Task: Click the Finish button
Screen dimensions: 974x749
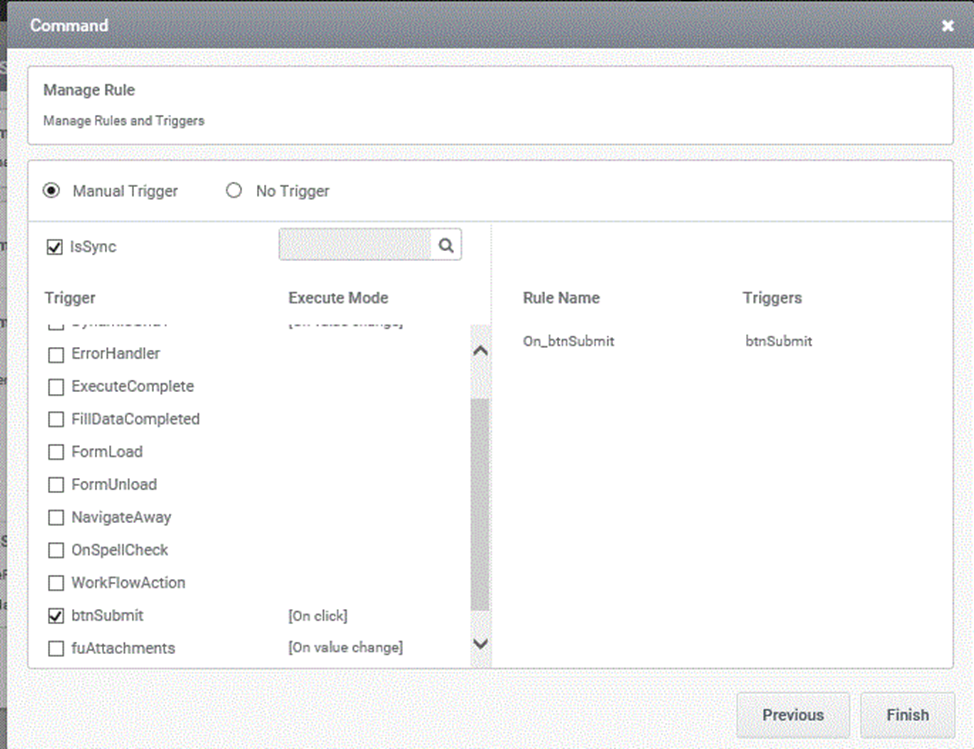Action: click(907, 715)
